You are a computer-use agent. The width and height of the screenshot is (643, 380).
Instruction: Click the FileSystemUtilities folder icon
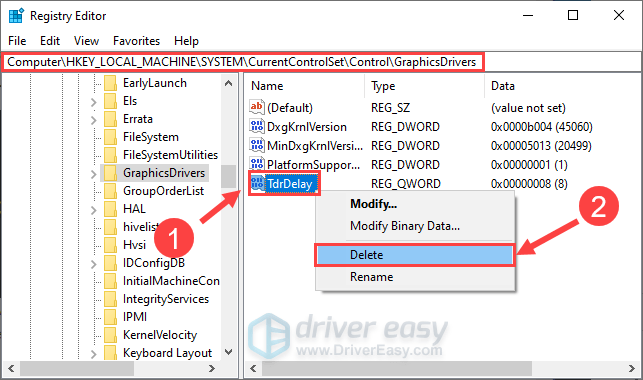(110, 155)
